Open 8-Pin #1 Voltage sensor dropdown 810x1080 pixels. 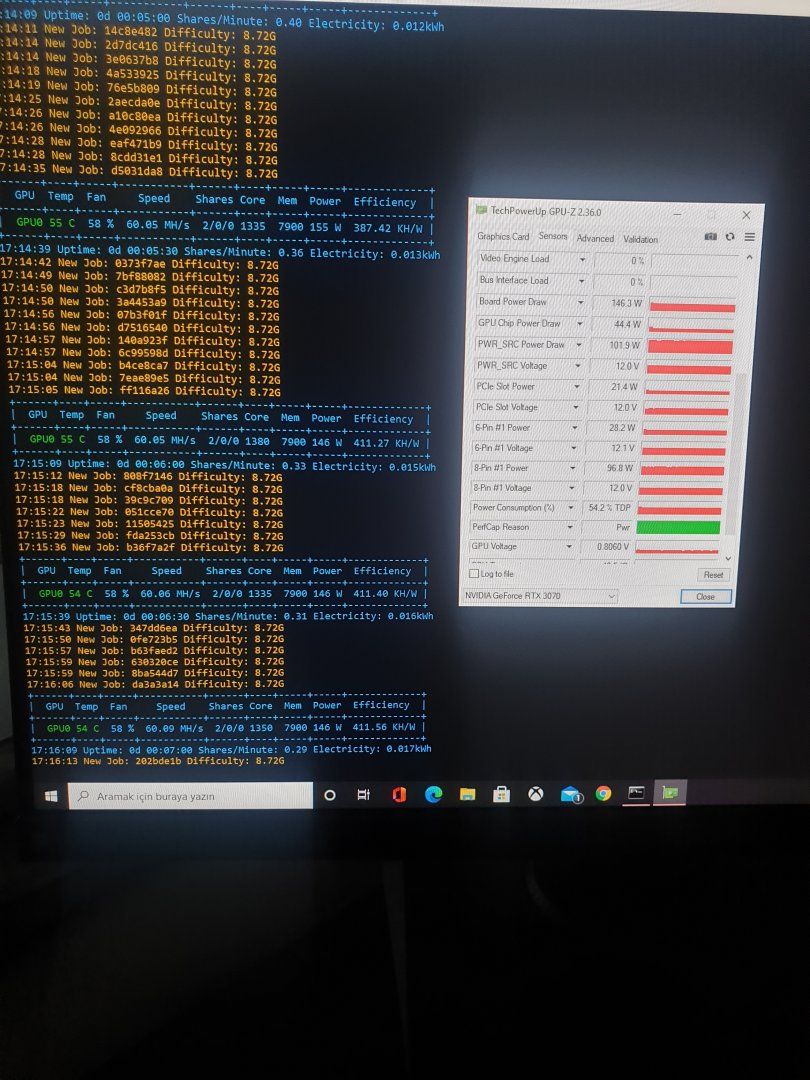(572, 488)
